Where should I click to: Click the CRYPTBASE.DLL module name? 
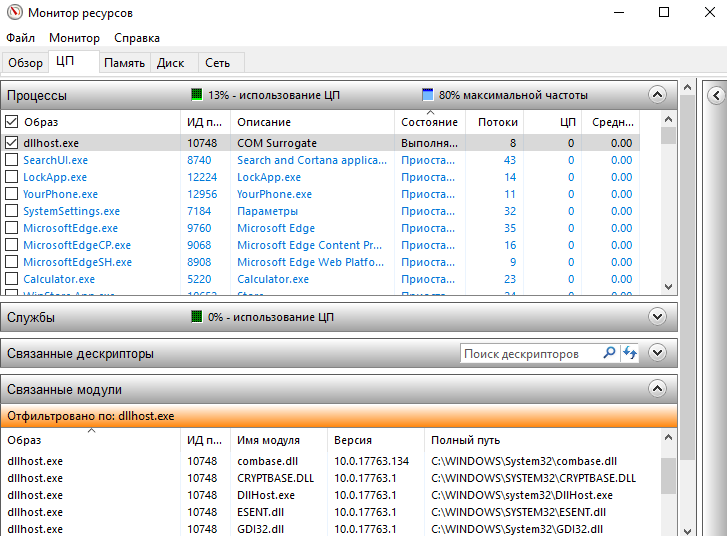click(x=275, y=478)
